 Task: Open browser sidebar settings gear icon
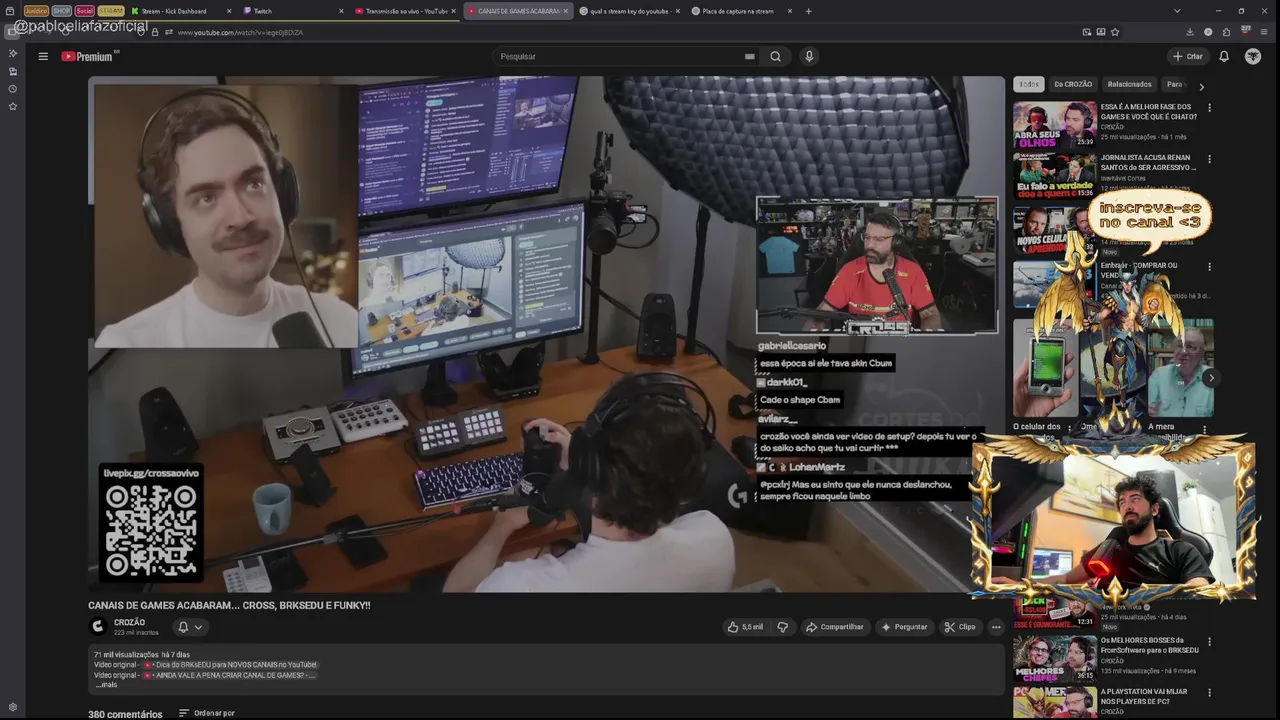pyautogui.click(x=13, y=707)
